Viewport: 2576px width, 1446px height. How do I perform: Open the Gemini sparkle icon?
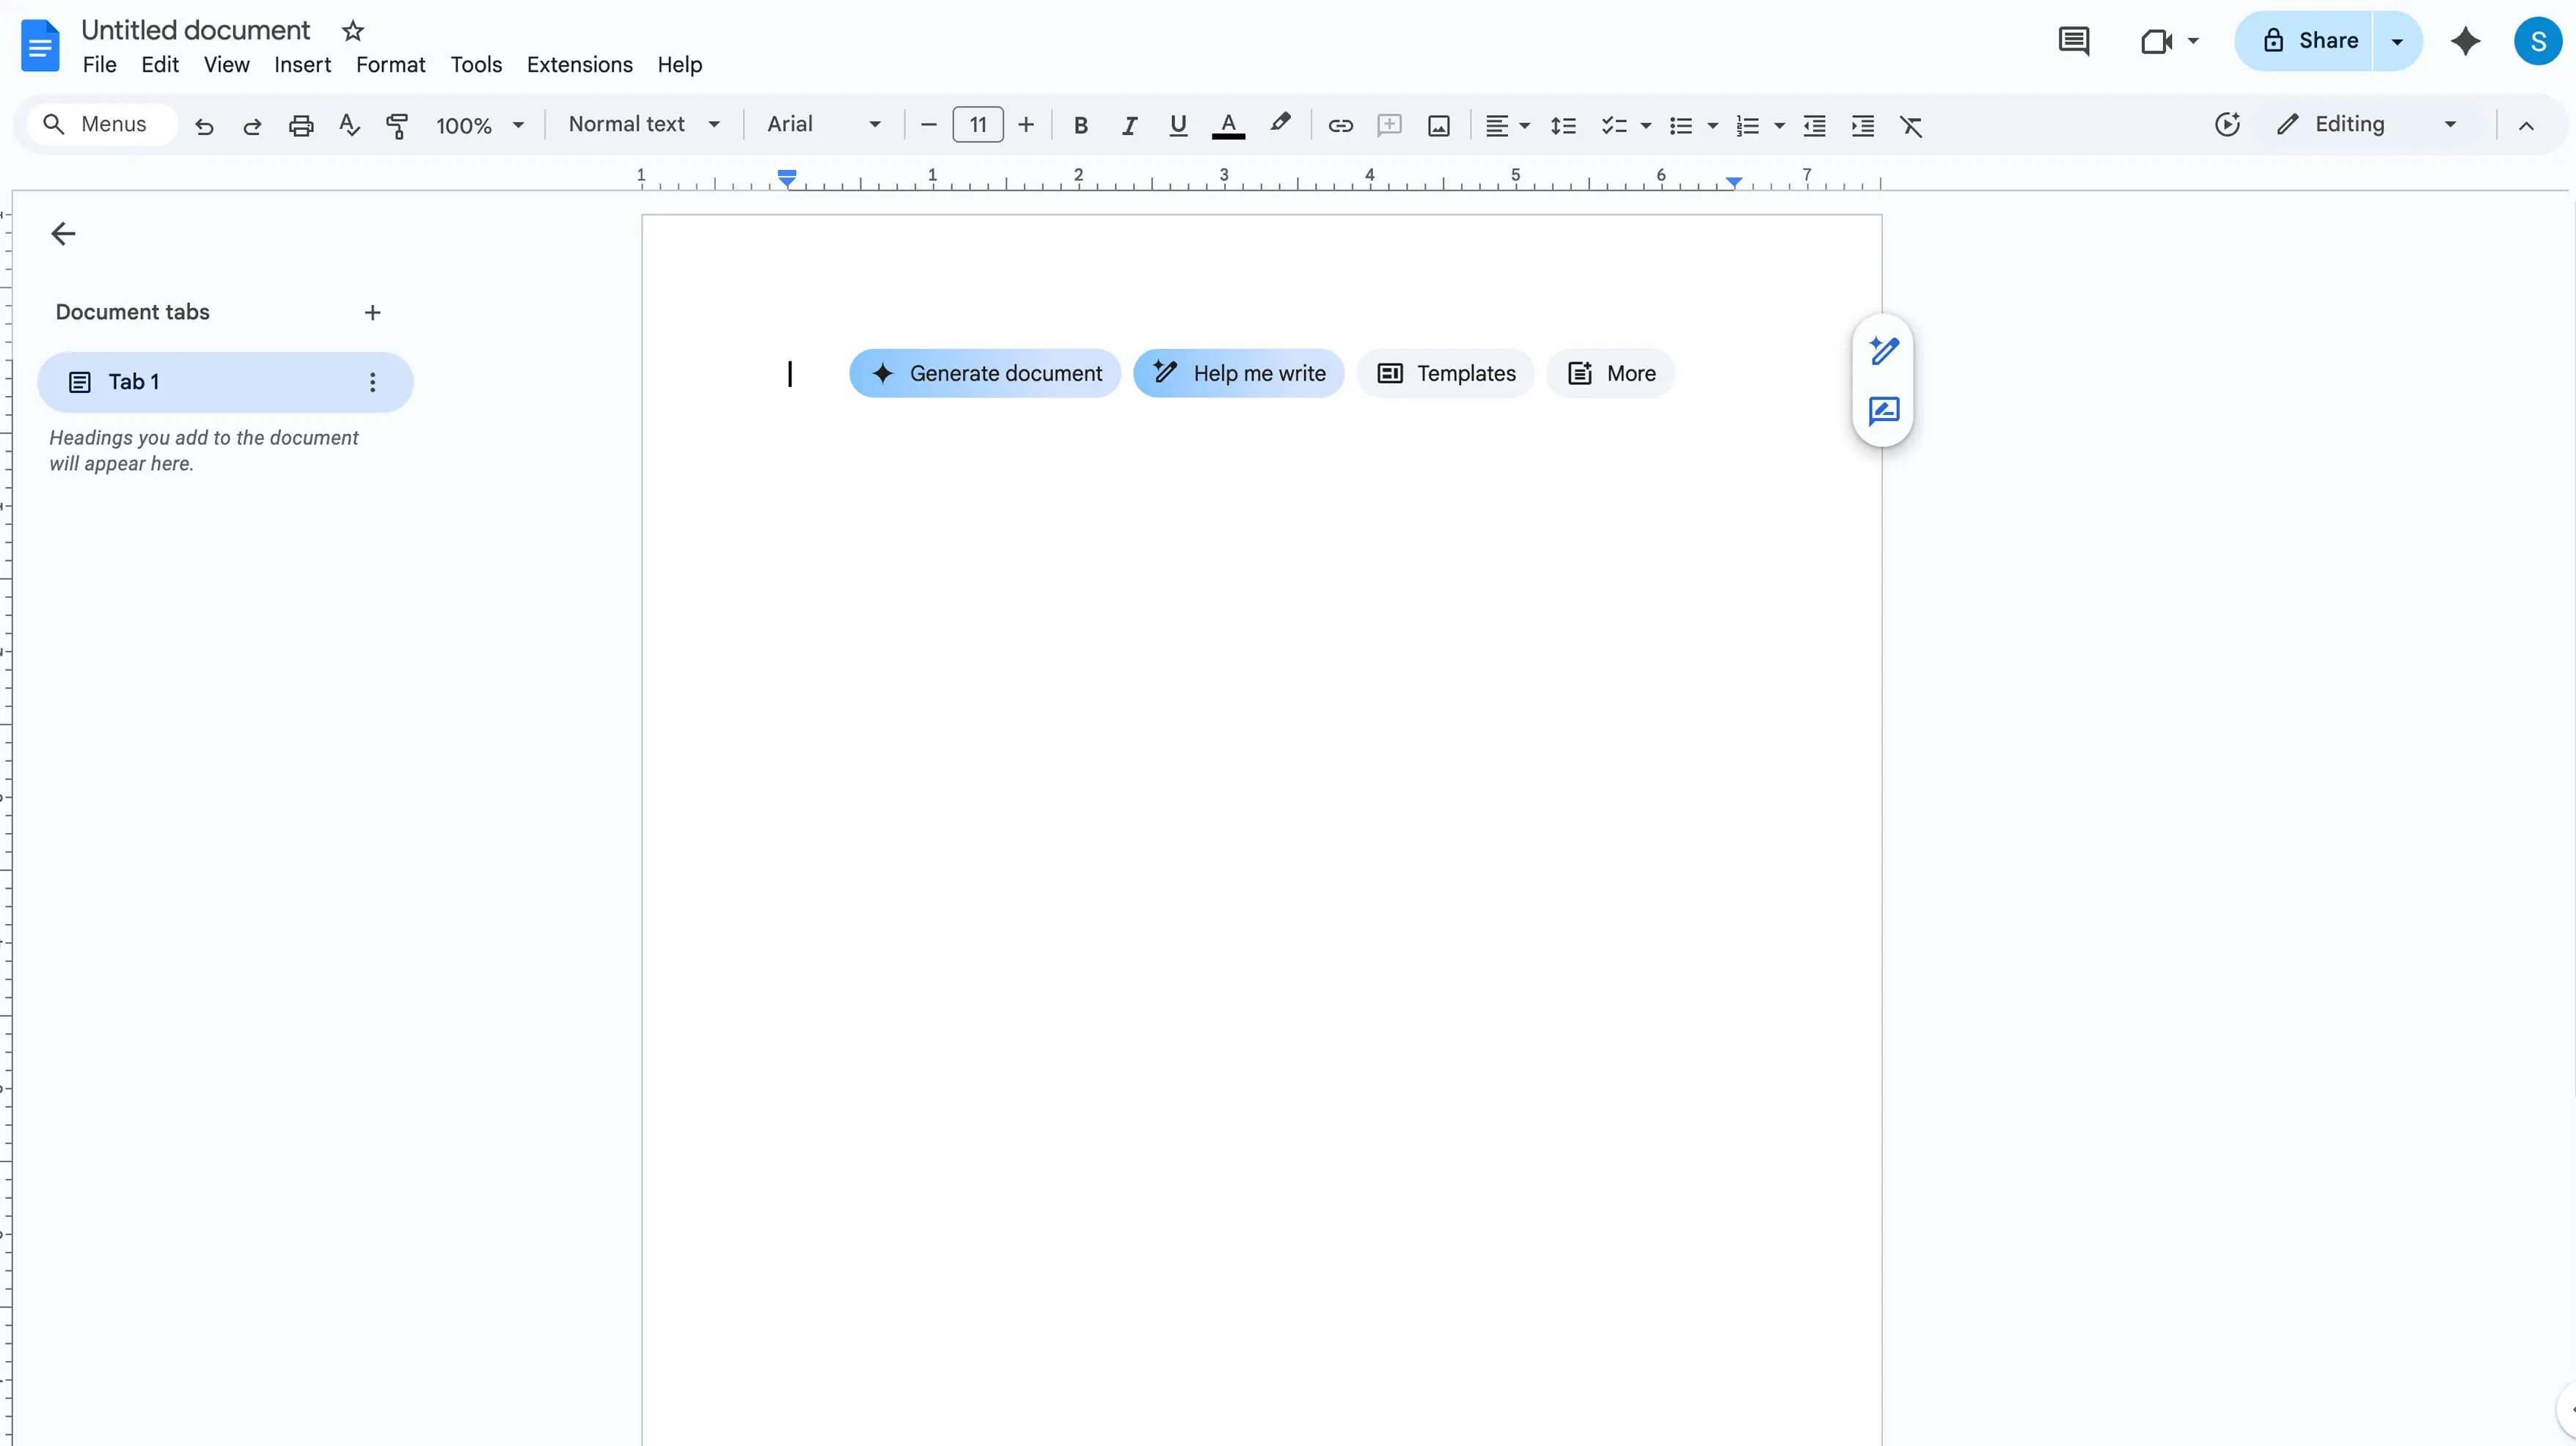(2466, 41)
